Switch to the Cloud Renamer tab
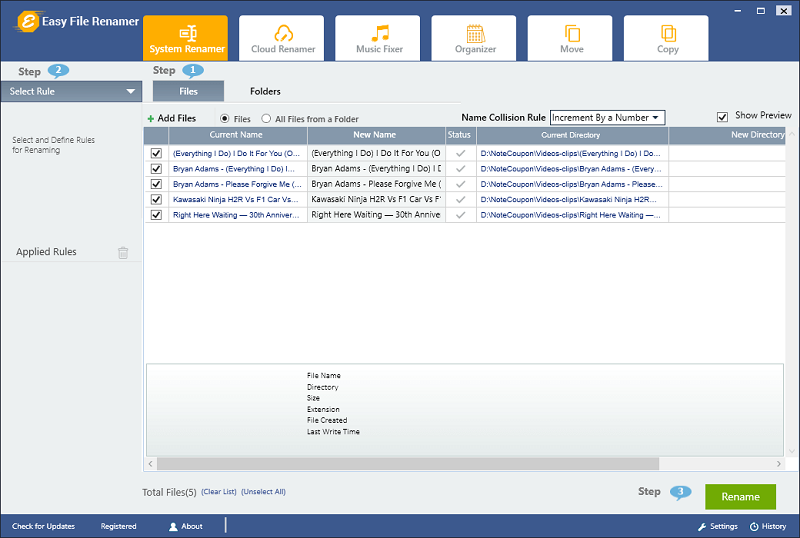 [282, 38]
